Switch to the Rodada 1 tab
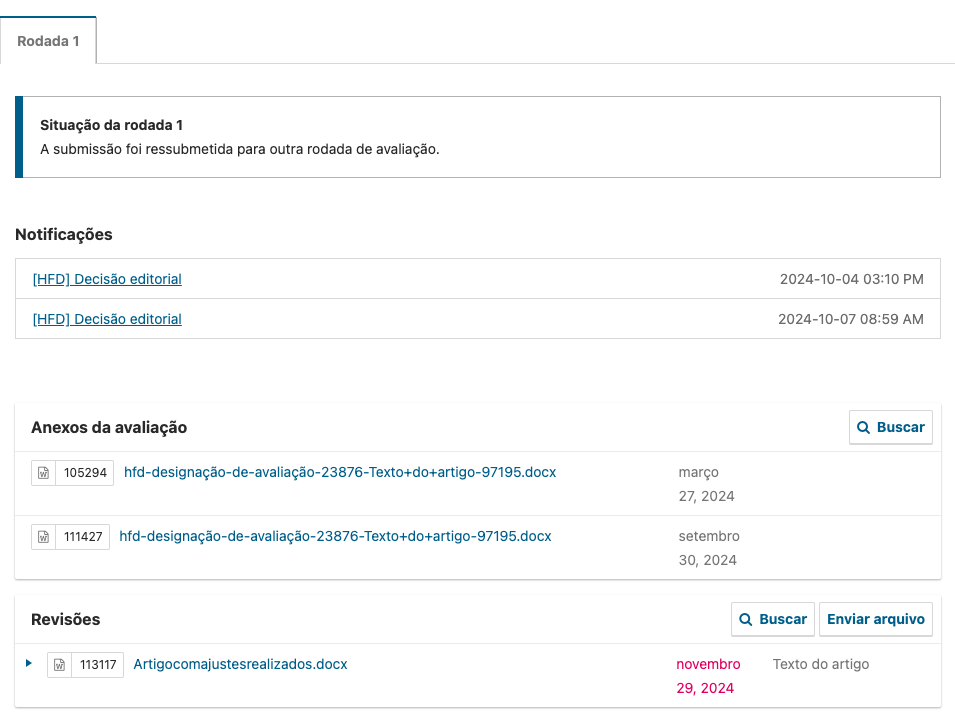955x720 pixels. point(48,42)
